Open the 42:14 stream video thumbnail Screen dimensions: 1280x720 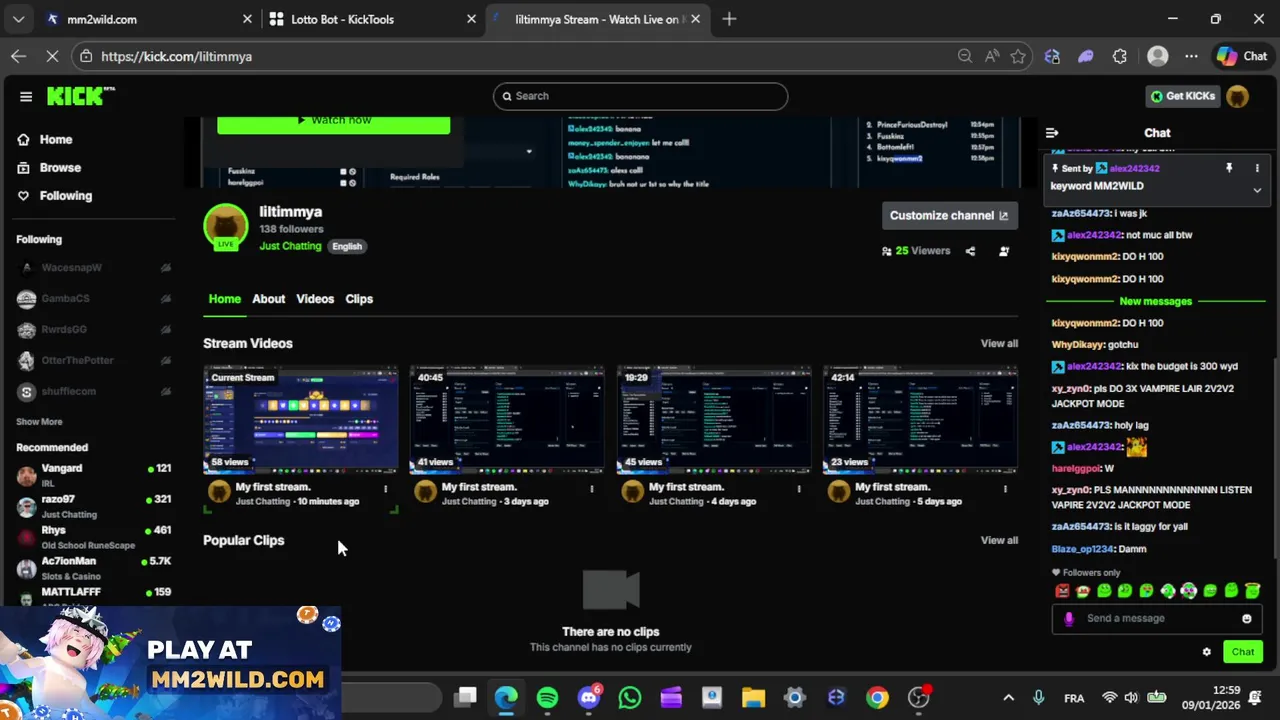920,419
